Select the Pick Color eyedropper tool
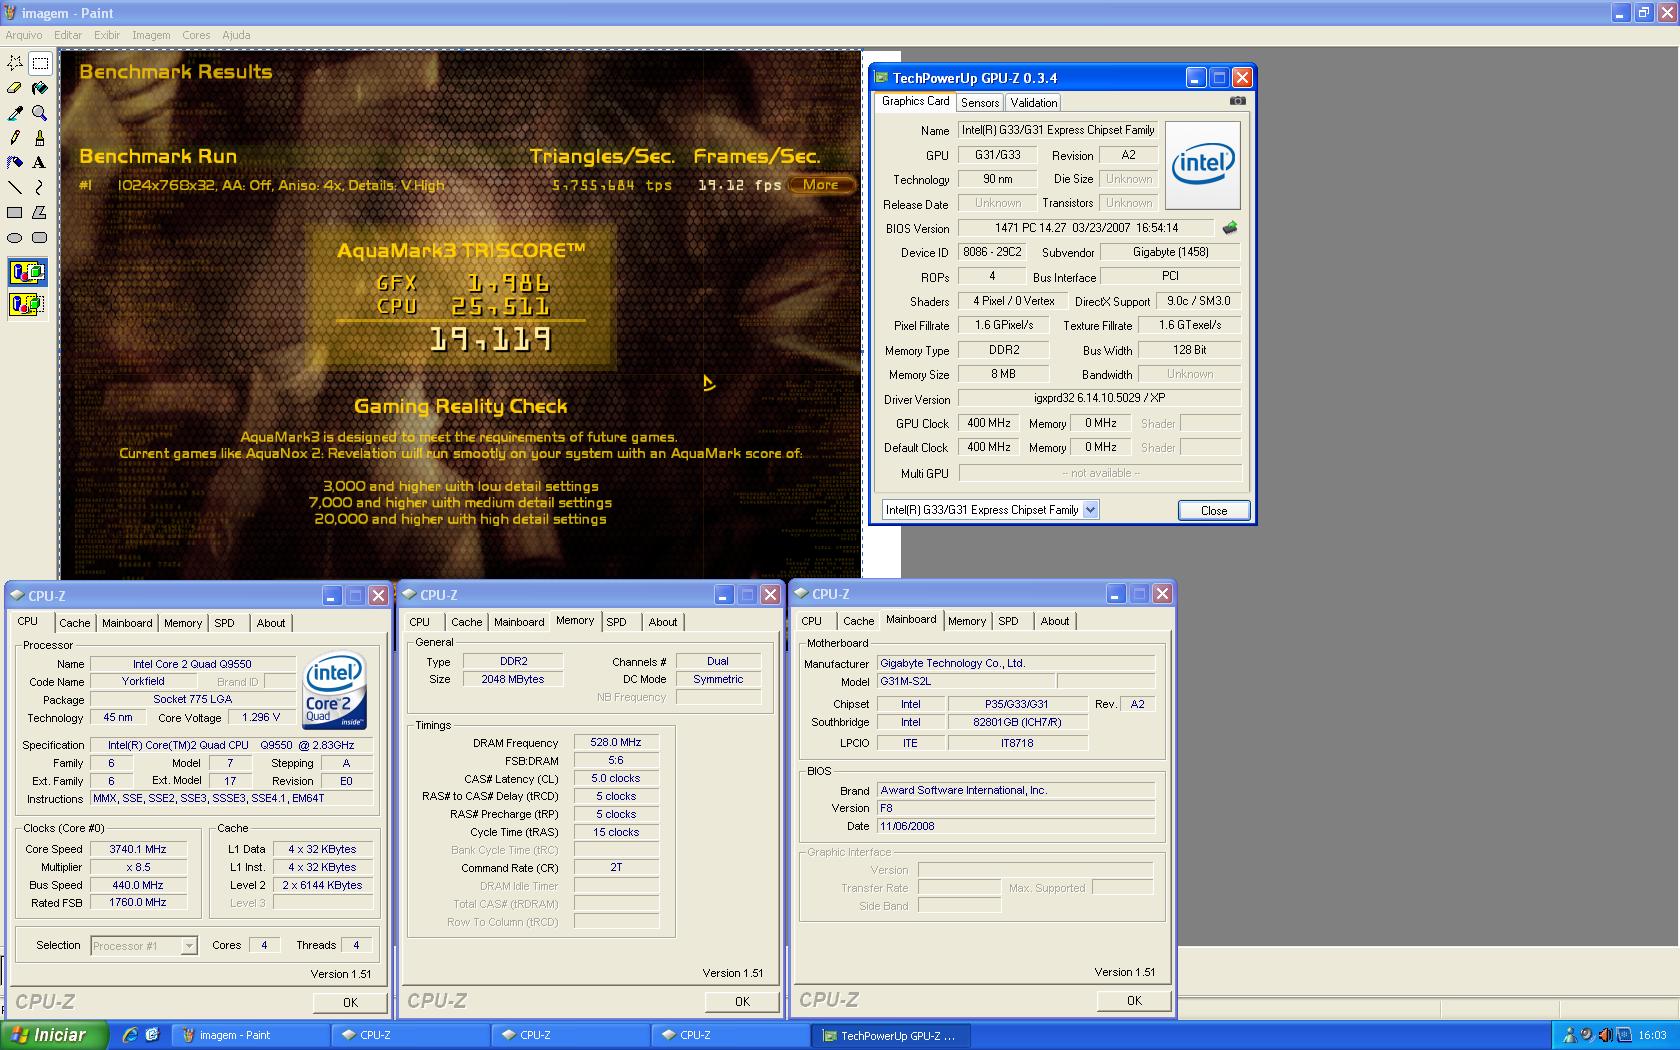This screenshot has height=1050, width=1680. (x=15, y=113)
